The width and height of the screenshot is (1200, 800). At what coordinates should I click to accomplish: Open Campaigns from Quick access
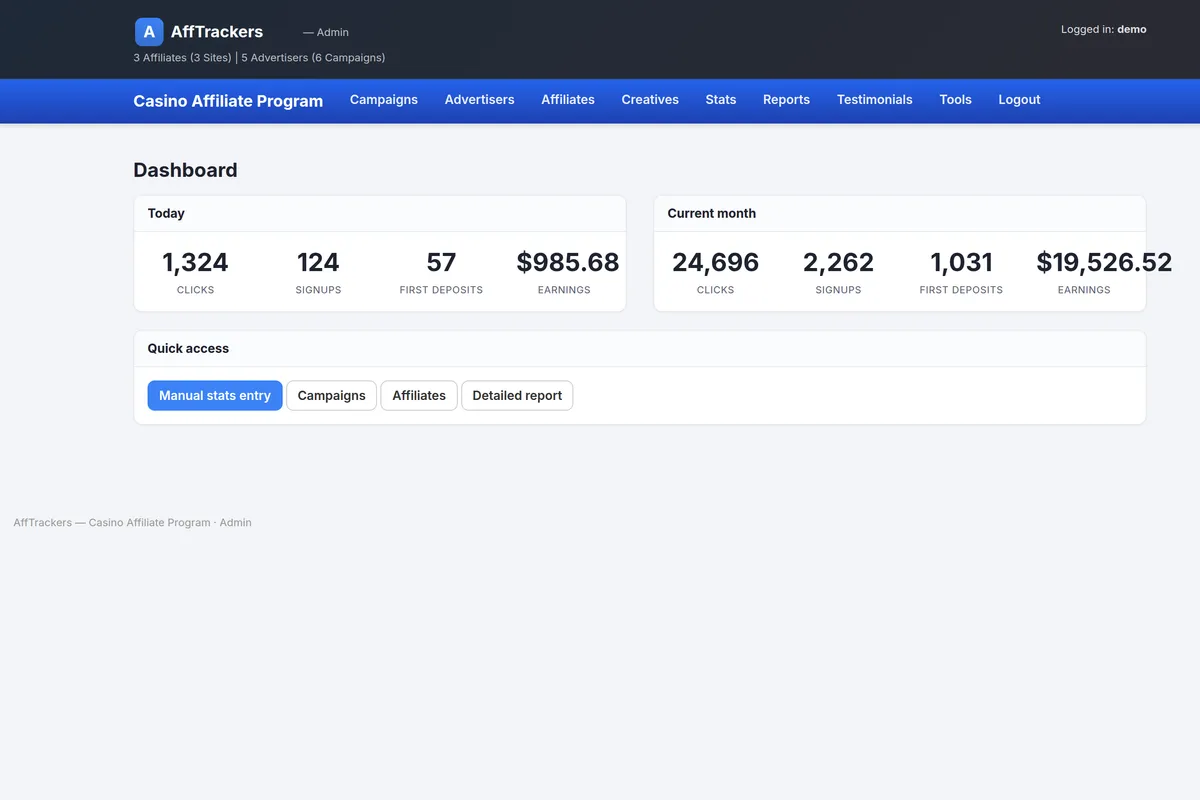click(x=332, y=396)
